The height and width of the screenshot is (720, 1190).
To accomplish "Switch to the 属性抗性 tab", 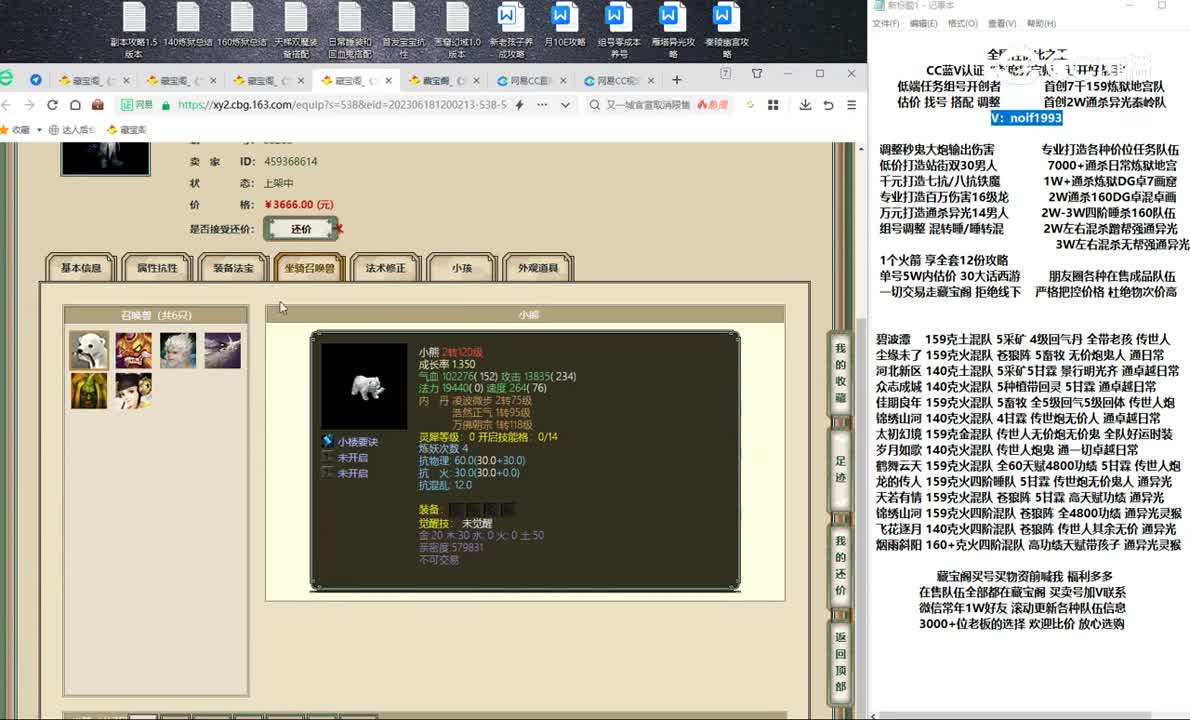I will point(157,268).
